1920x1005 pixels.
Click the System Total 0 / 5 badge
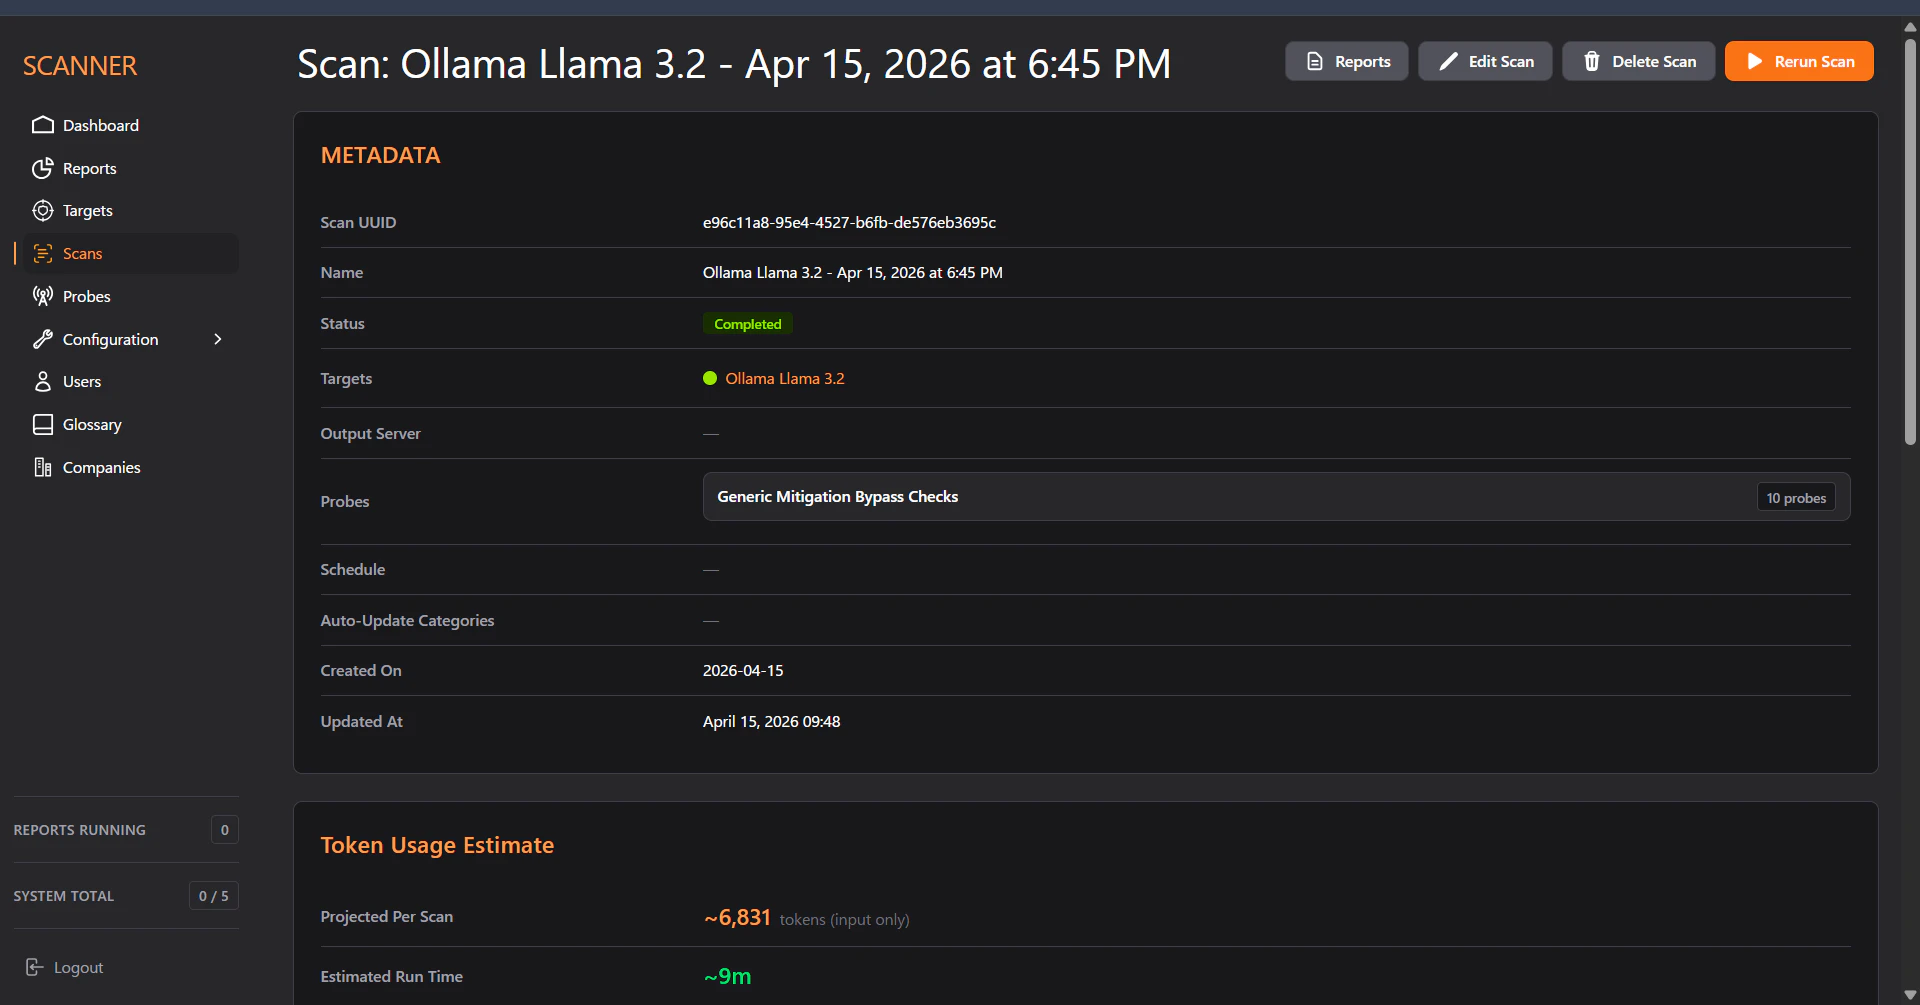point(214,896)
